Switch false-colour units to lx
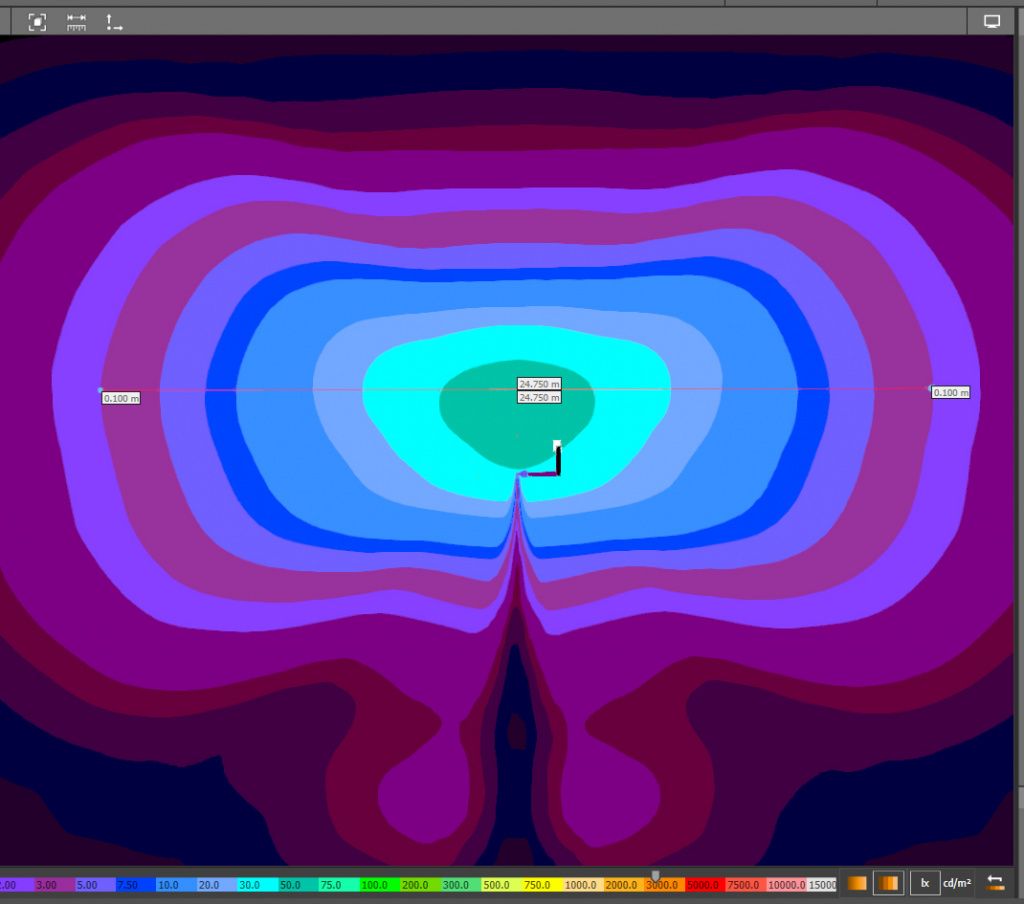Image resolution: width=1024 pixels, height=904 pixels. [x=925, y=884]
